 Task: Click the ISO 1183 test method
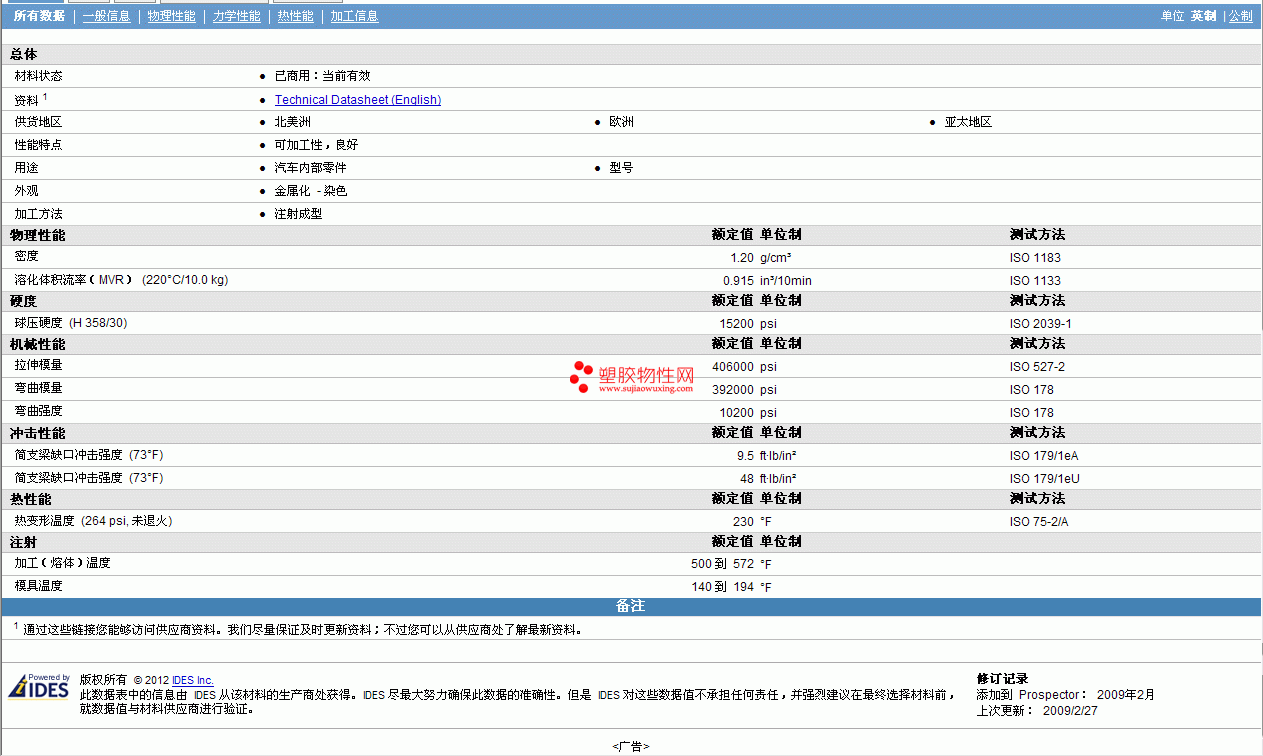[x=1035, y=258]
